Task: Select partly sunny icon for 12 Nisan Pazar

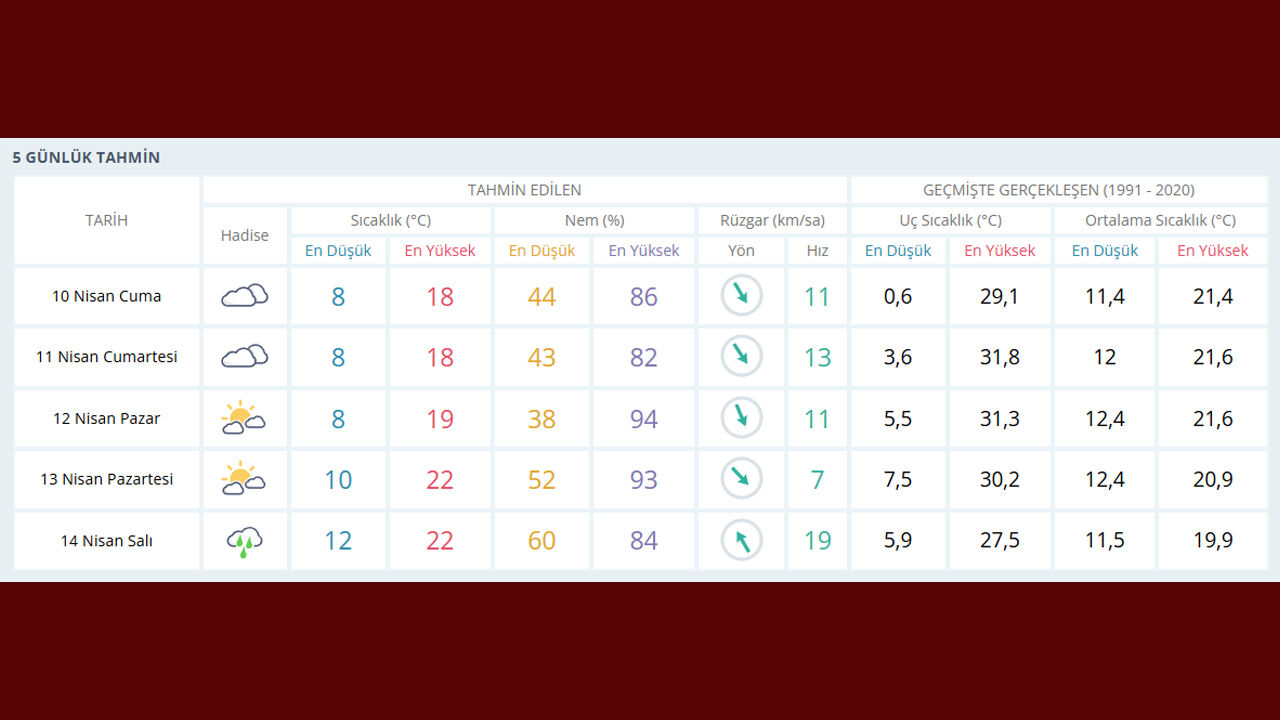Action: 243,418
